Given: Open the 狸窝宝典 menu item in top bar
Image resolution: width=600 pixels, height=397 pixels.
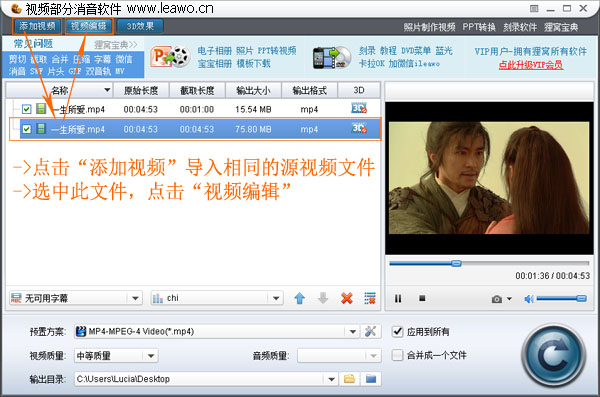Looking at the screenshot, I should (561, 27).
